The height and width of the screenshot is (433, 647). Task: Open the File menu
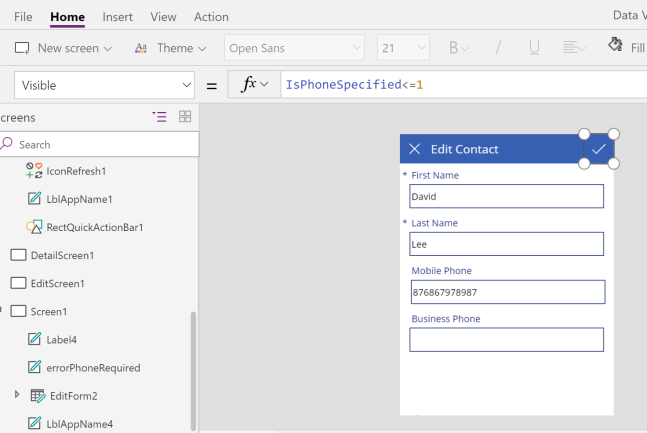(23, 17)
